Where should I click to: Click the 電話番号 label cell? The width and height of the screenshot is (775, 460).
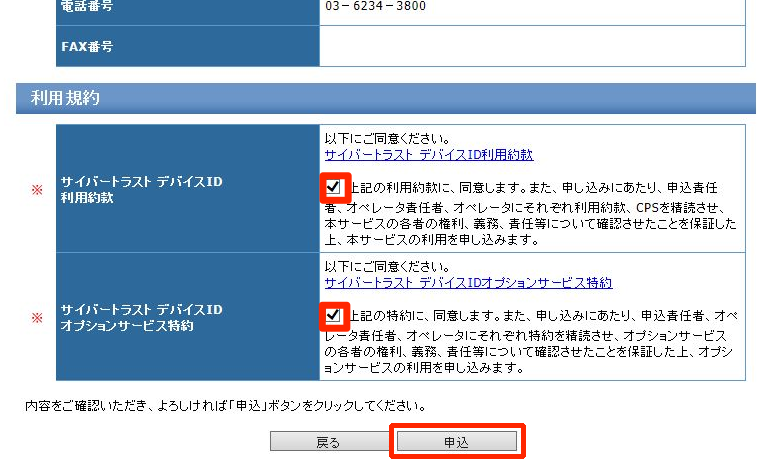[187, 6]
